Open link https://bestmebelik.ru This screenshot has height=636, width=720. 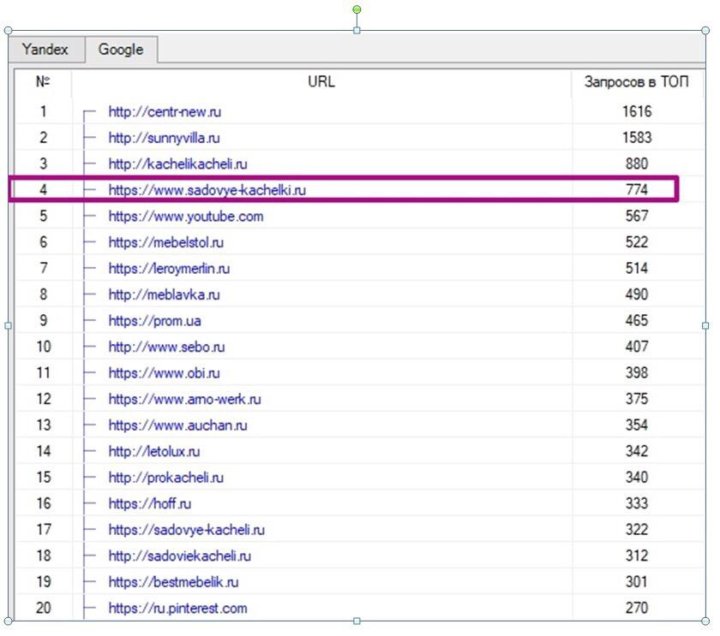pos(174,583)
